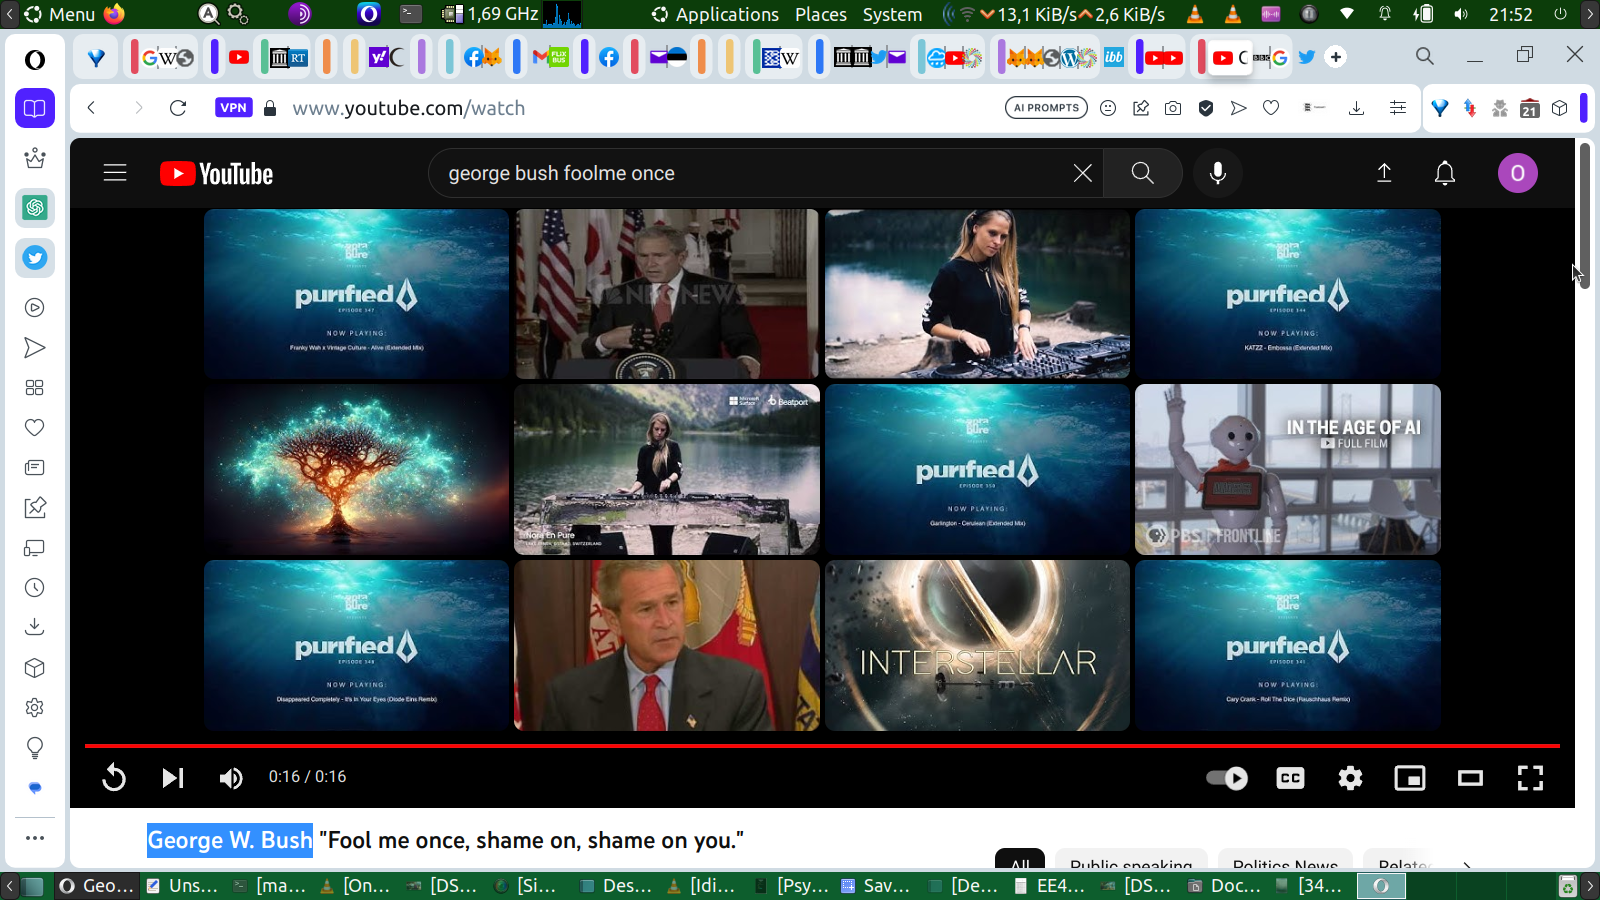Open the purple account avatar menu

pos(1517,173)
